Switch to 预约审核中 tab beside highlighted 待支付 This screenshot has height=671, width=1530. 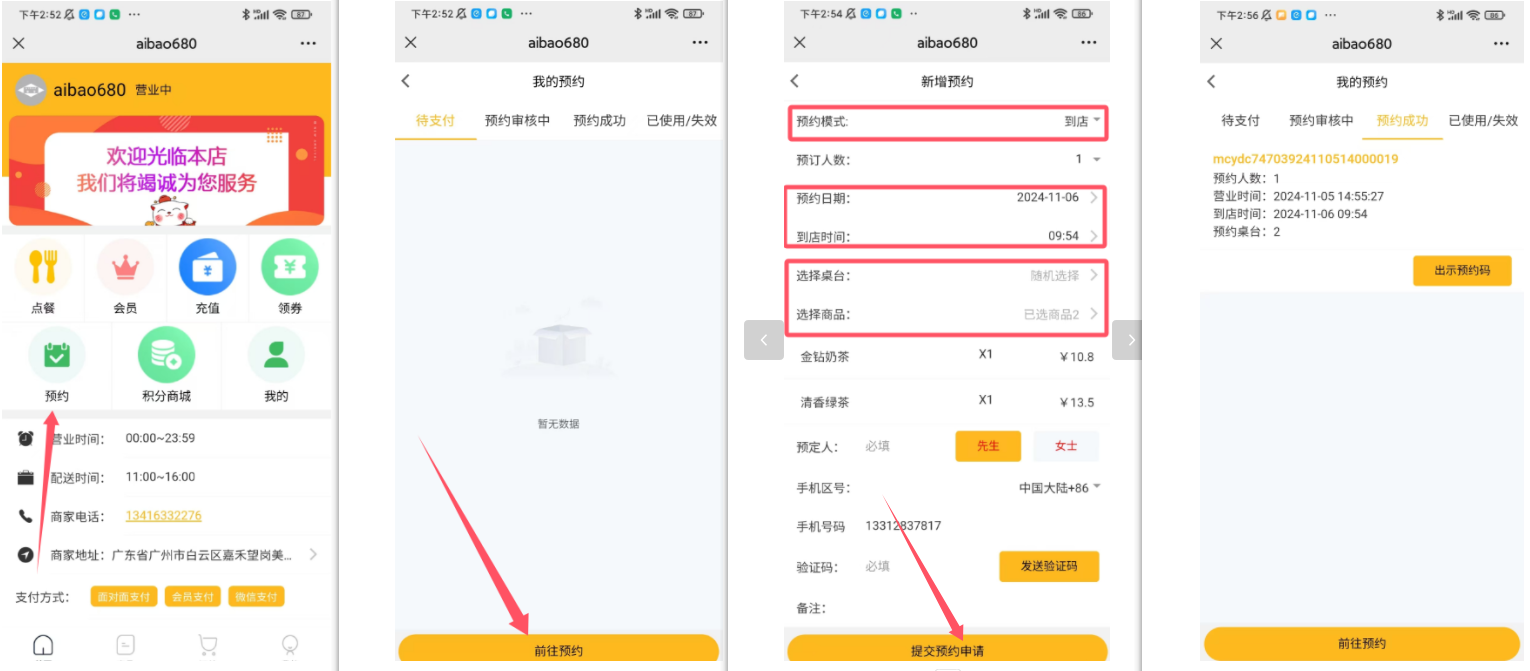517,121
